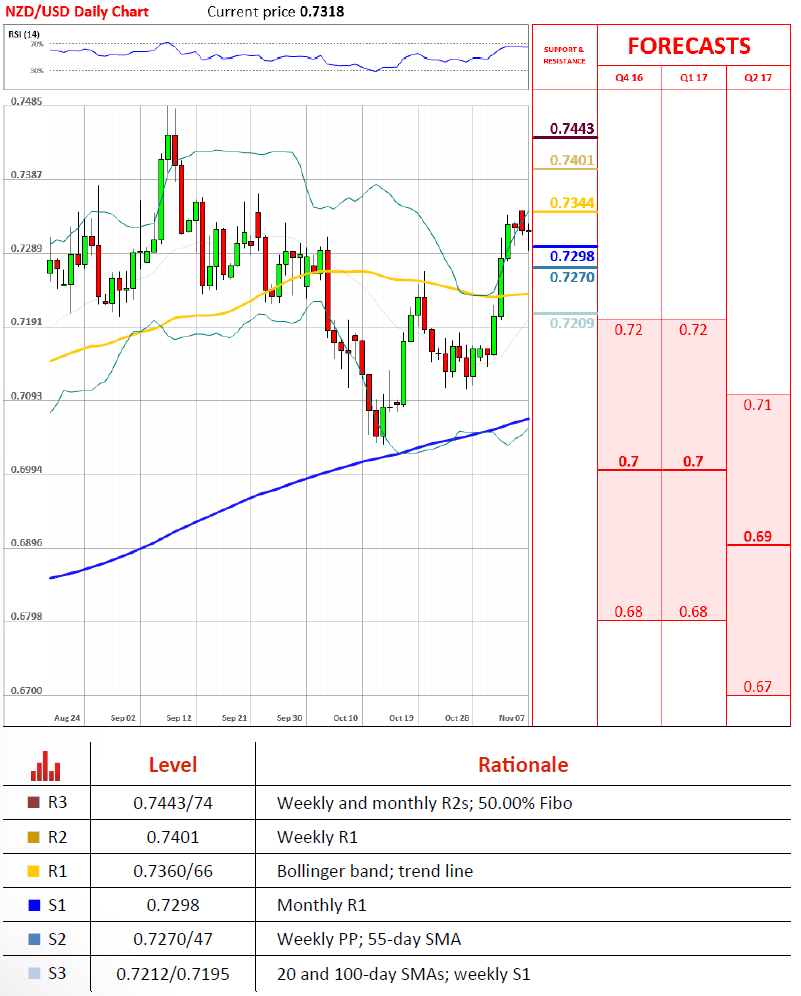Click the 0.7485 price axis label

pyautogui.click(x=26, y=101)
